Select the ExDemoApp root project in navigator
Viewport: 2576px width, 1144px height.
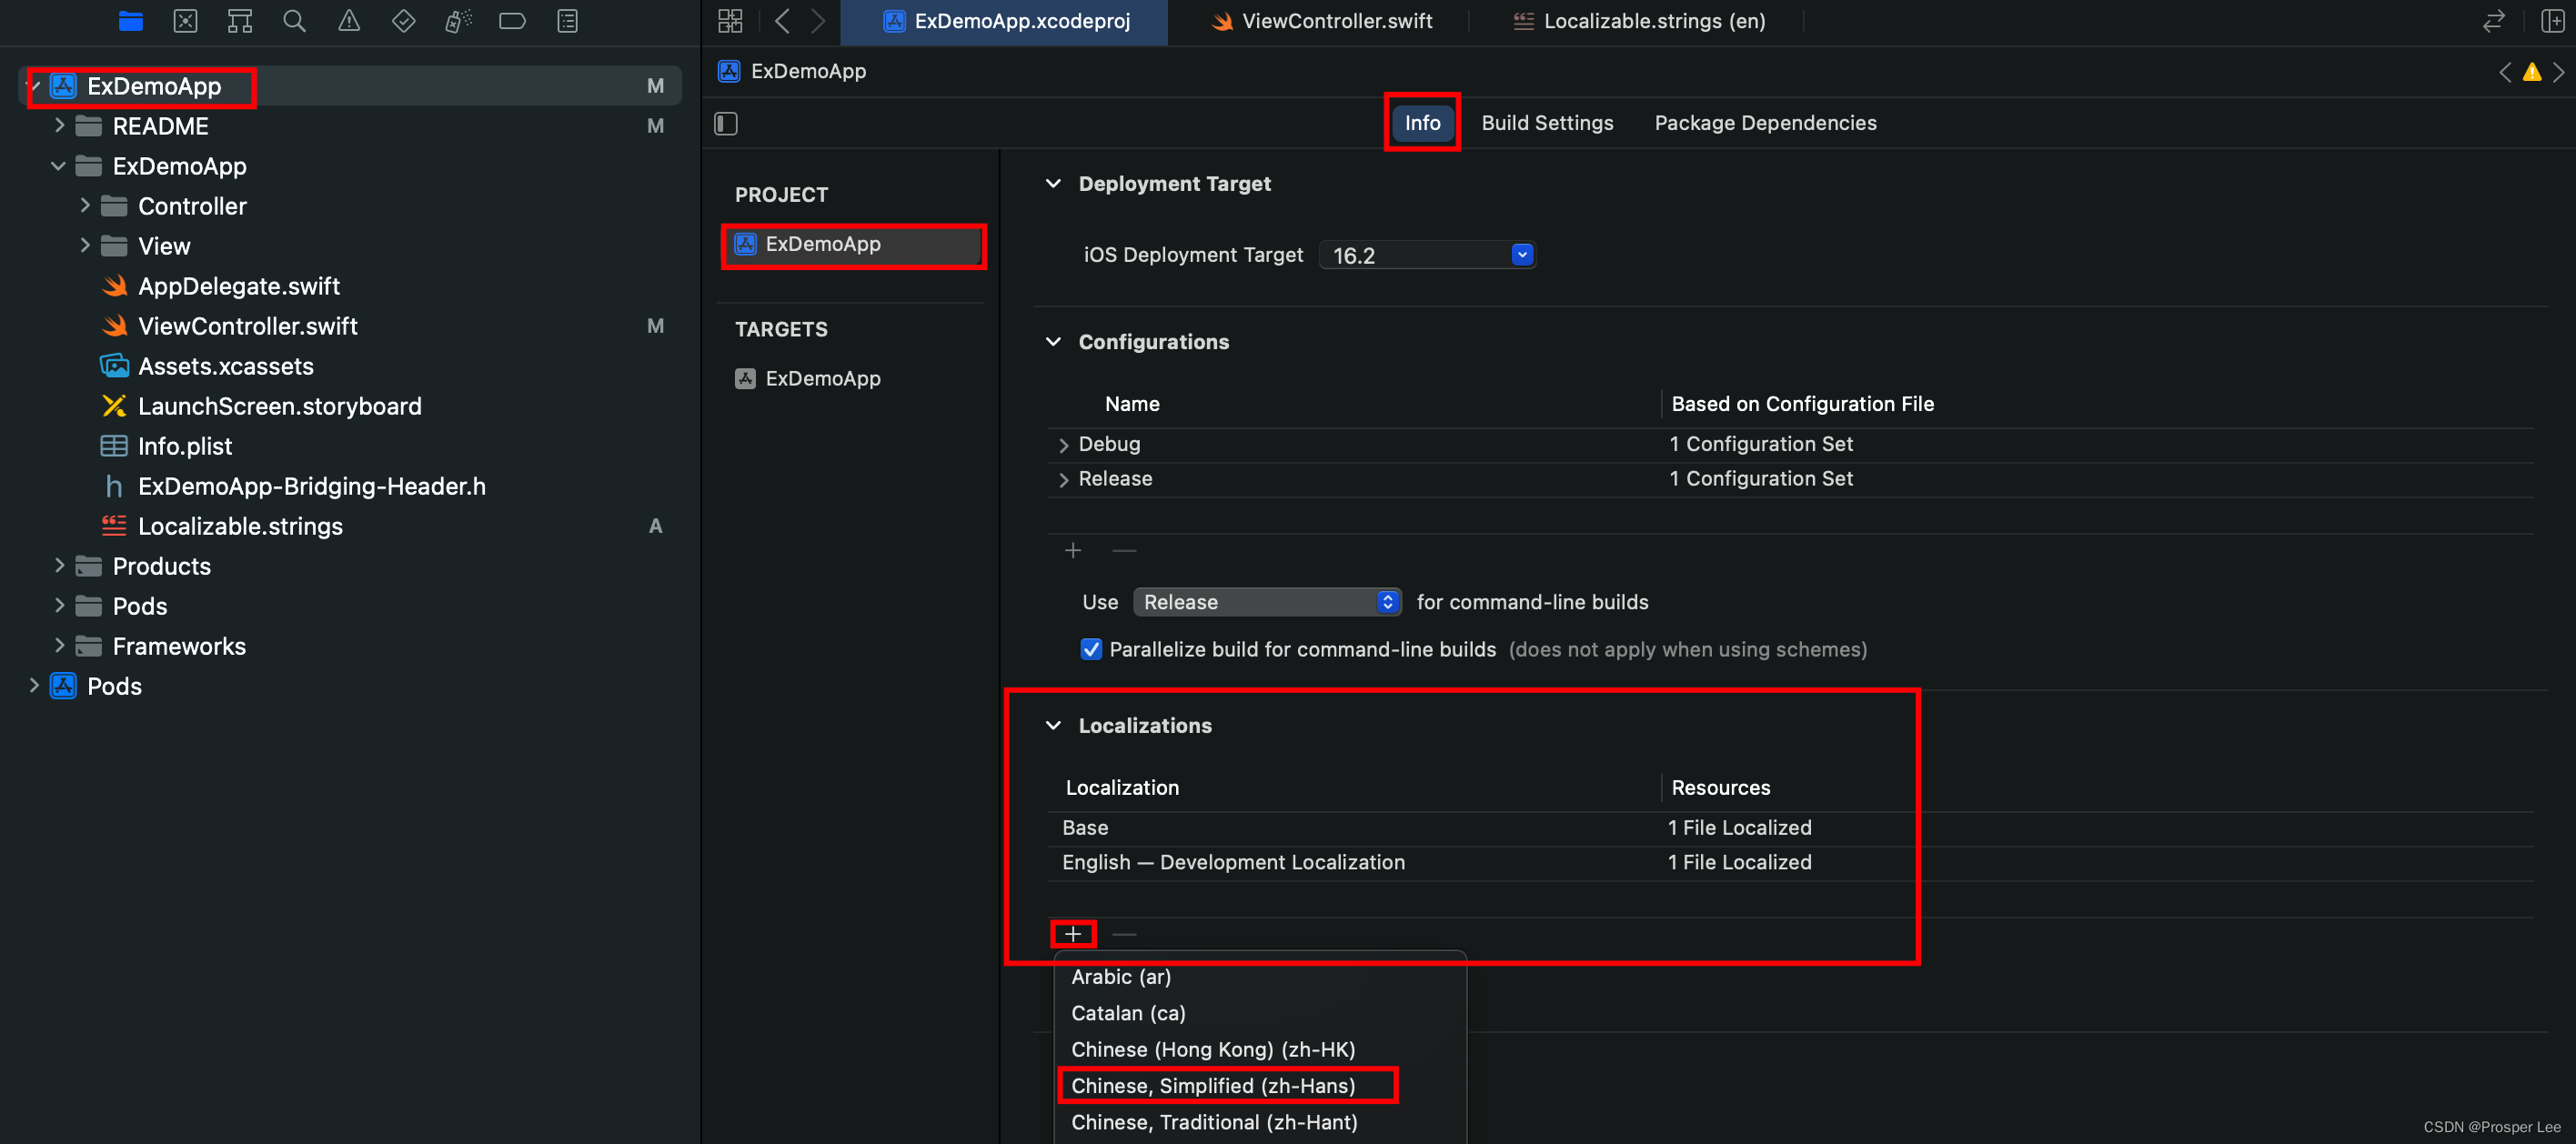(350, 86)
